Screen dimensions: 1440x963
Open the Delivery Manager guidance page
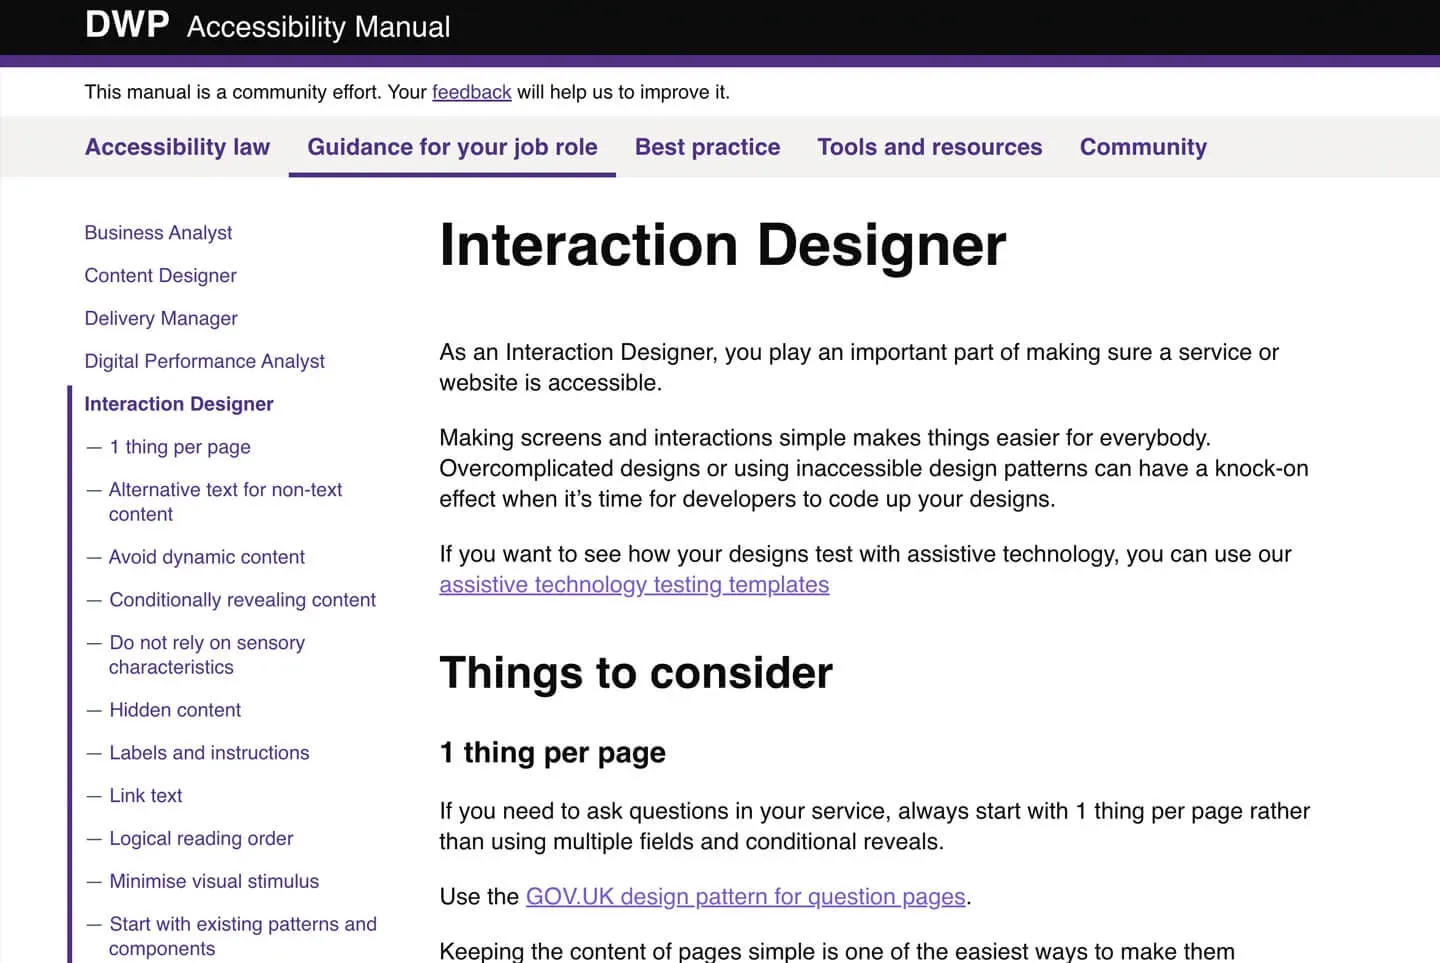click(161, 318)
